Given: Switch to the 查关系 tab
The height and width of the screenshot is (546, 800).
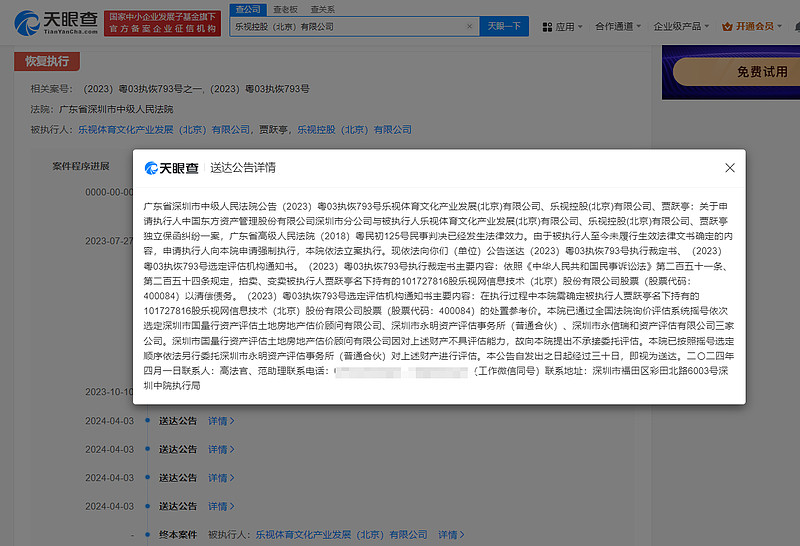Looking at the screenshot, I should pos(322,9).
